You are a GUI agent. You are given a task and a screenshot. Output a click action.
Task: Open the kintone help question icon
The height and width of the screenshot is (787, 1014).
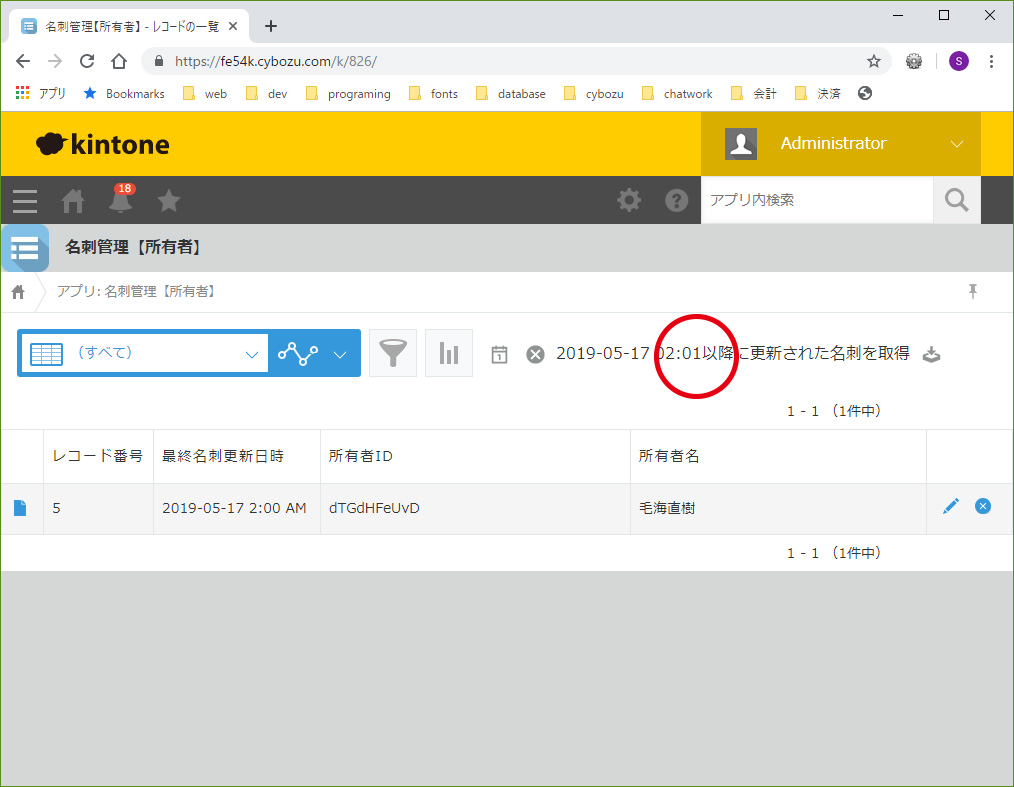676,200
